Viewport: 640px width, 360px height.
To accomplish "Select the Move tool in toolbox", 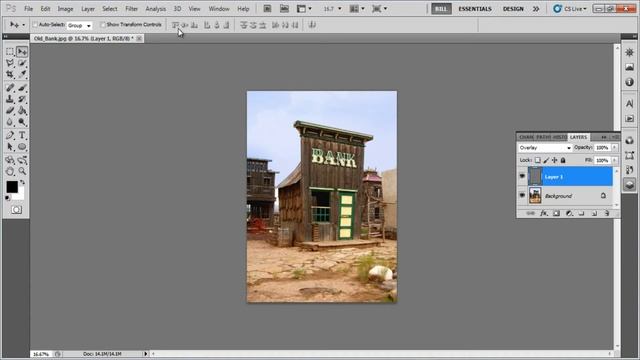I will [x=22, y=52].
